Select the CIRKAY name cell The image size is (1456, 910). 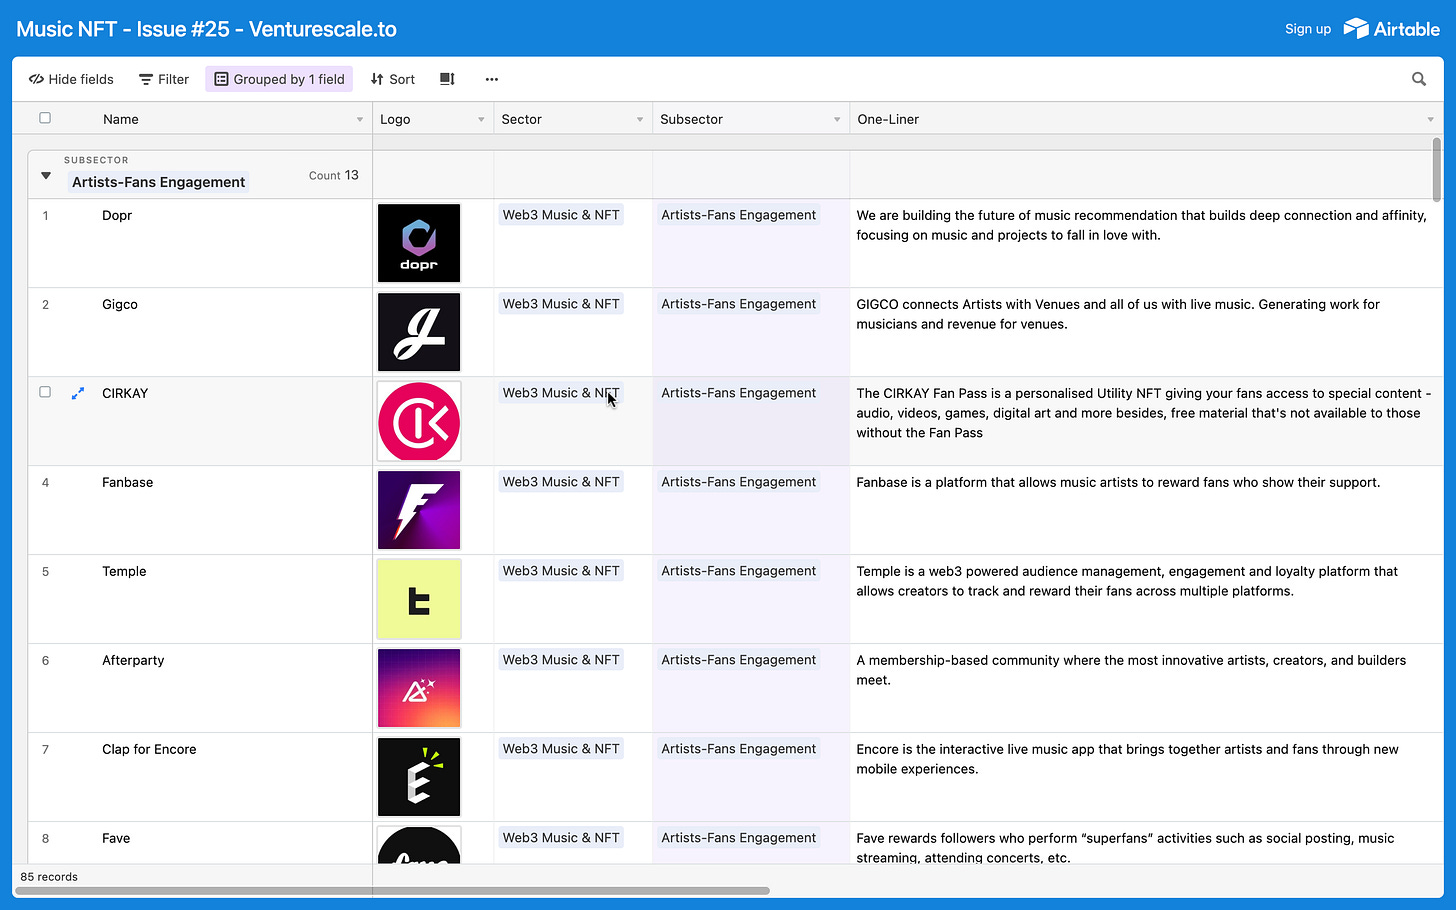click(200, 421)
